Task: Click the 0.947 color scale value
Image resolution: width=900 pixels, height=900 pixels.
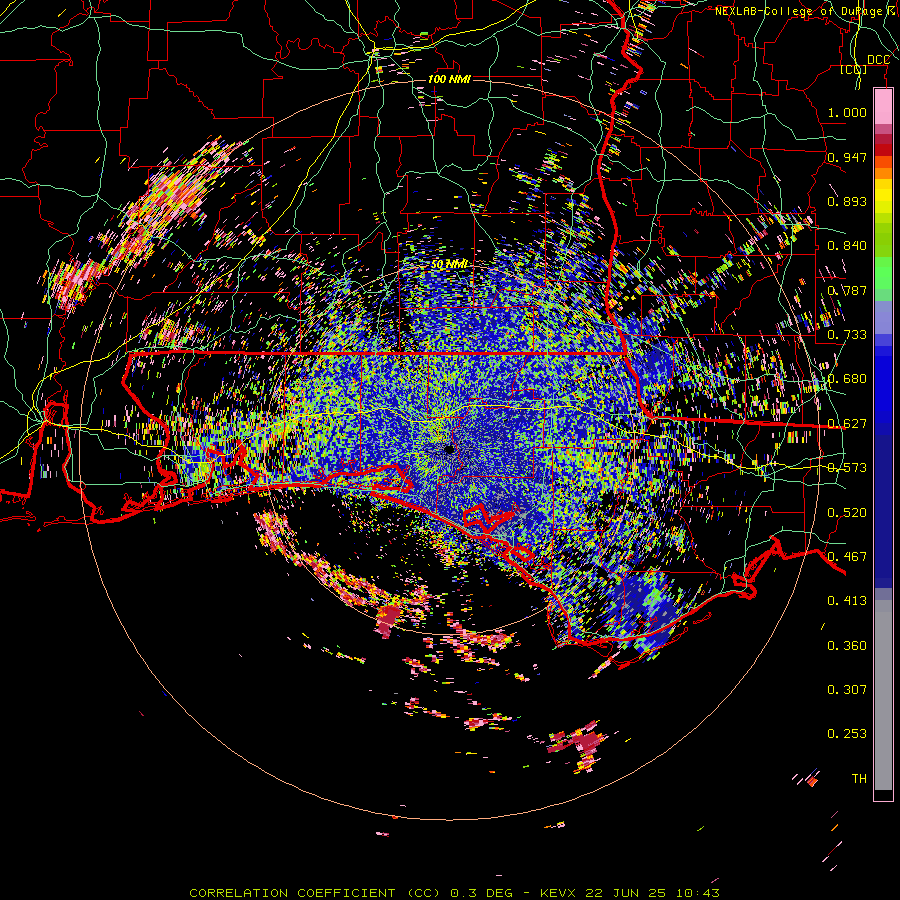Action: click(847, 157)
